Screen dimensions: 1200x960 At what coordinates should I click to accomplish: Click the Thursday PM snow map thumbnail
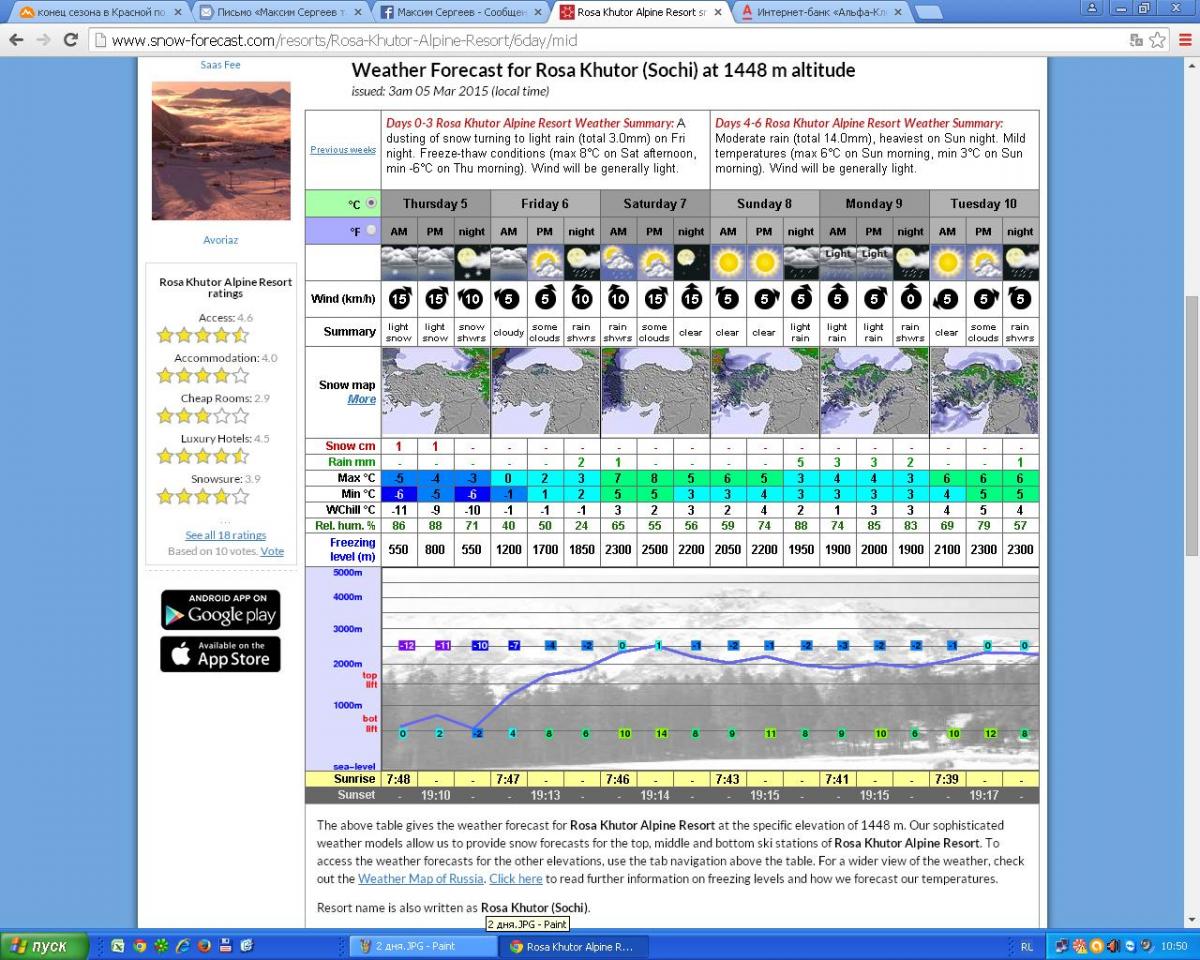[436, 391]
